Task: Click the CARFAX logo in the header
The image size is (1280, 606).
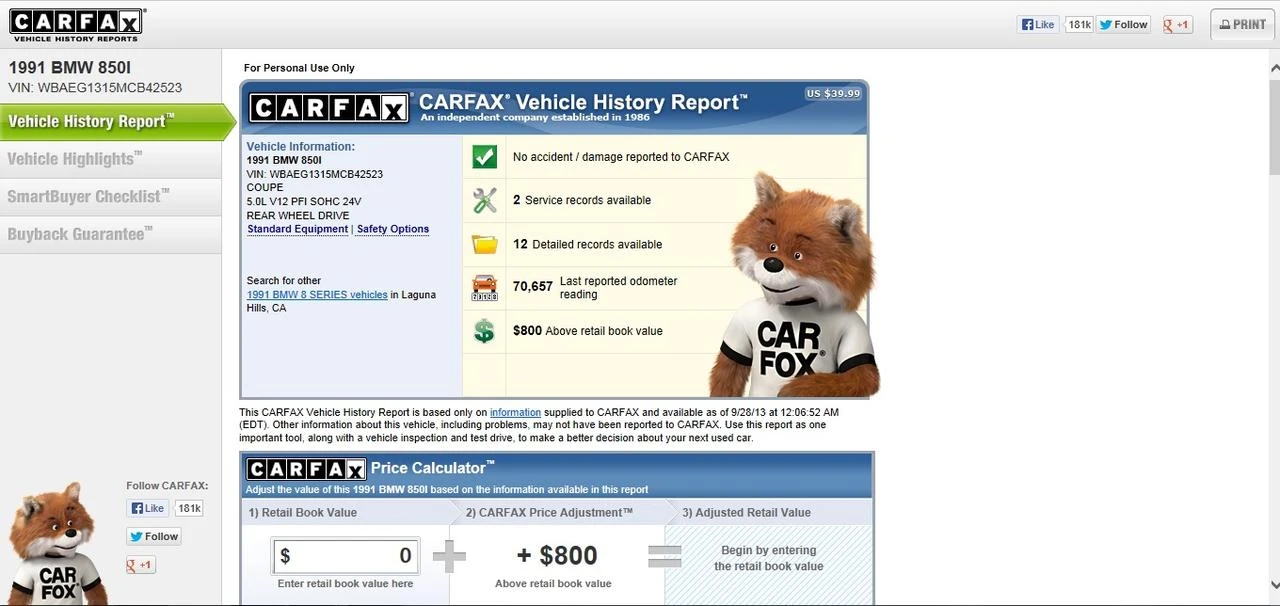Action: [77, 24]
